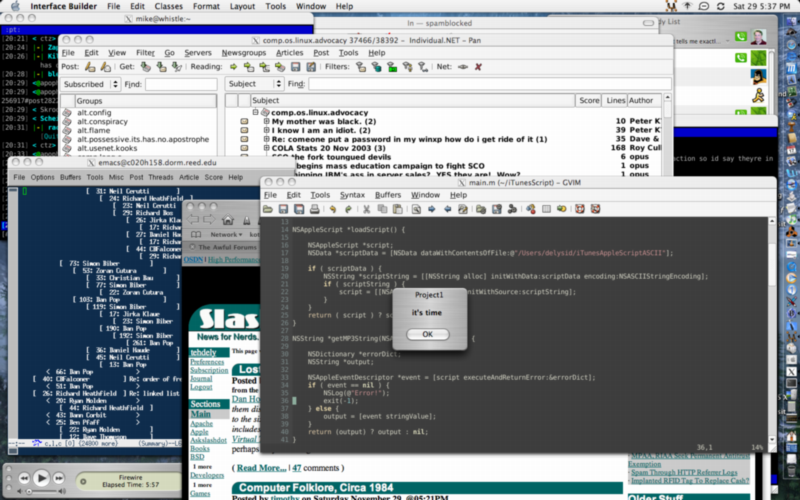Viewport: 800px width, 500px height.
Task: Volume slider in iTunes mini player
Action: point(41,491)
